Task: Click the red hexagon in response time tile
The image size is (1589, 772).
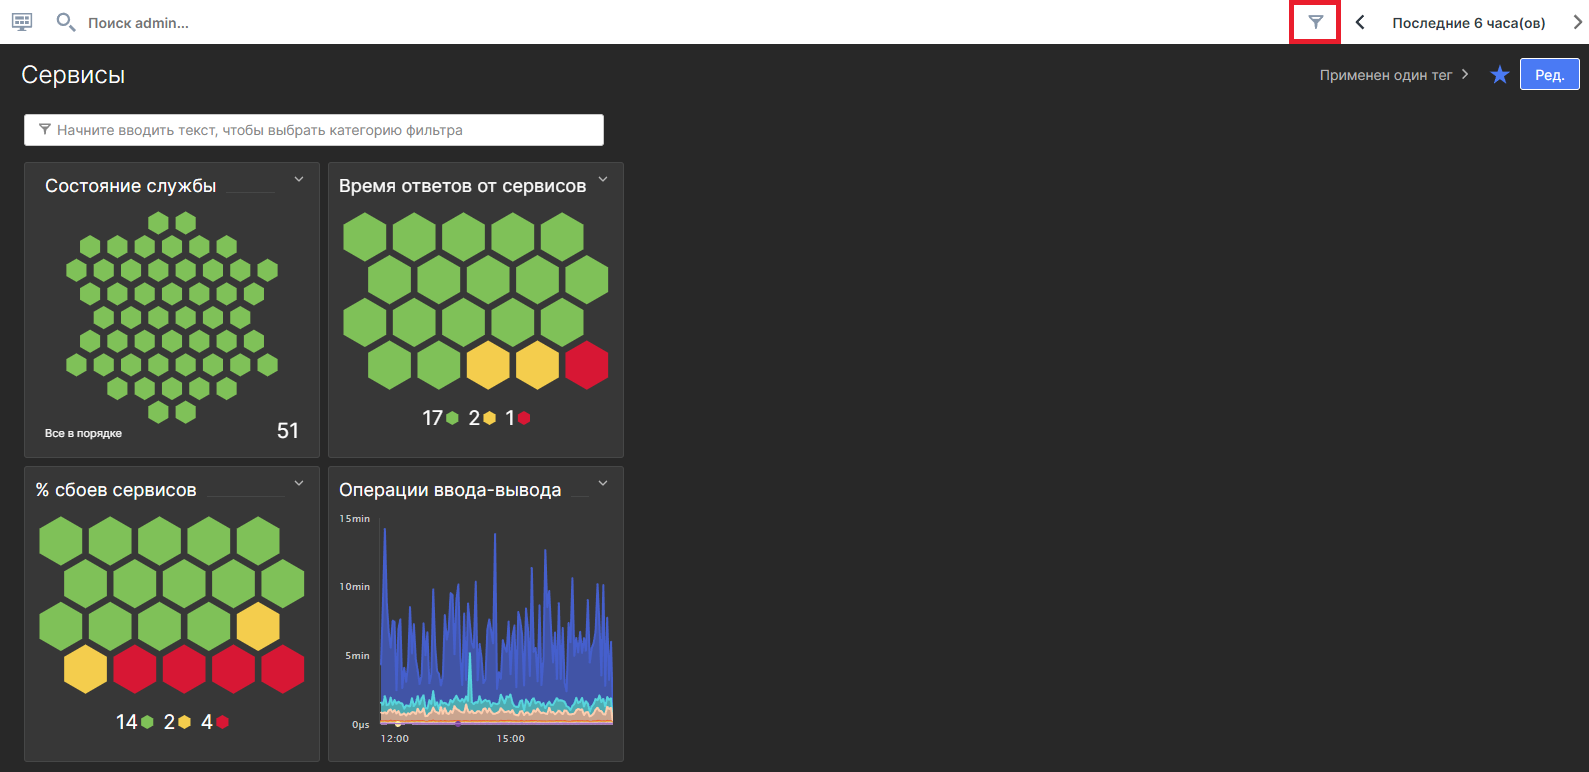Action: point(586,365)
